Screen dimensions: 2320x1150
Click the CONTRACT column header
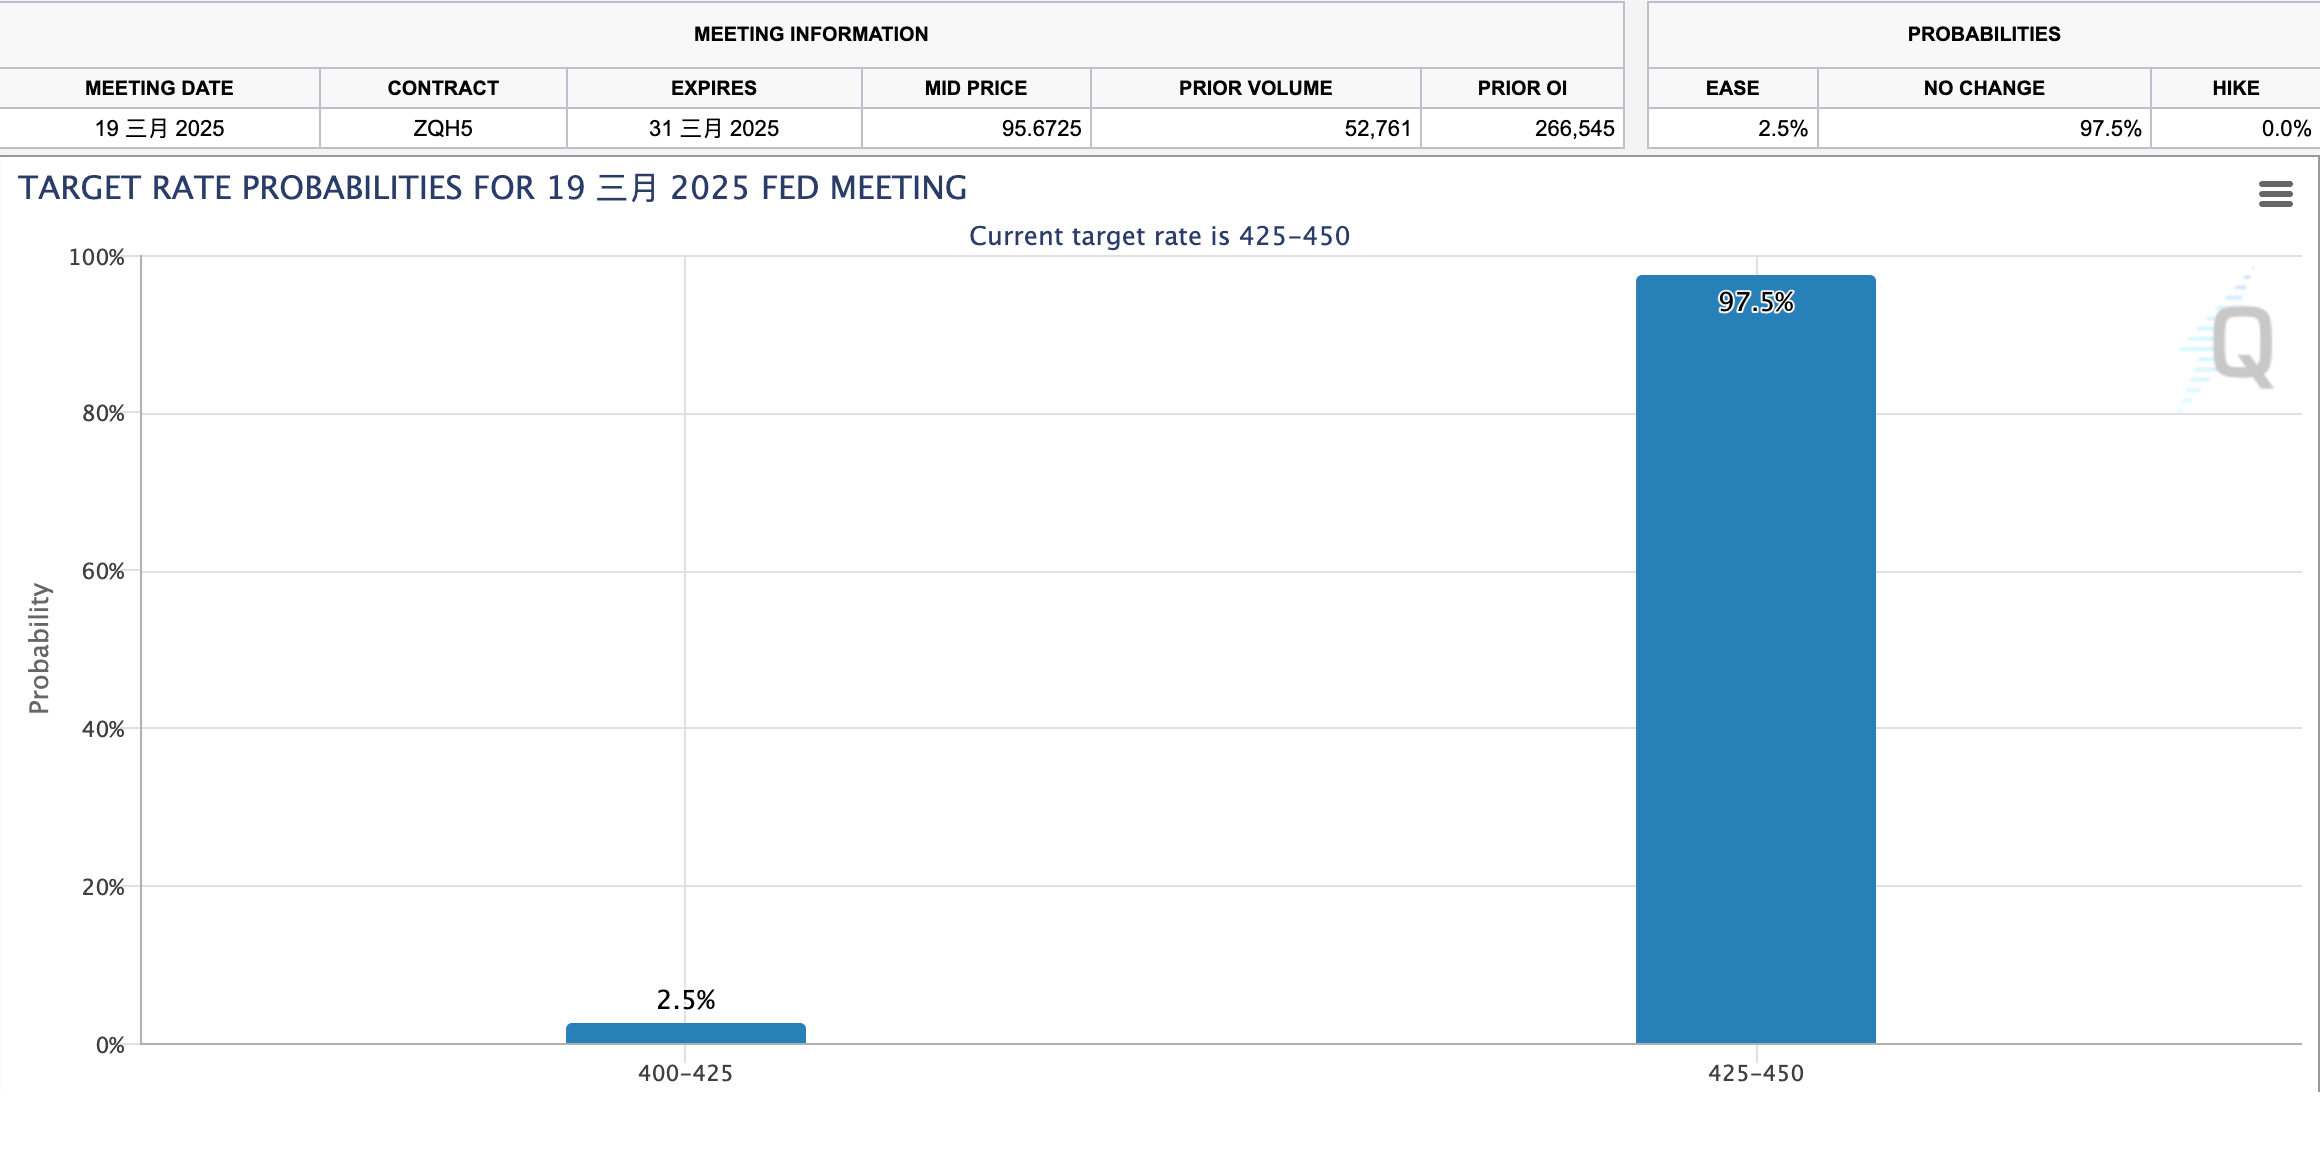443,88
